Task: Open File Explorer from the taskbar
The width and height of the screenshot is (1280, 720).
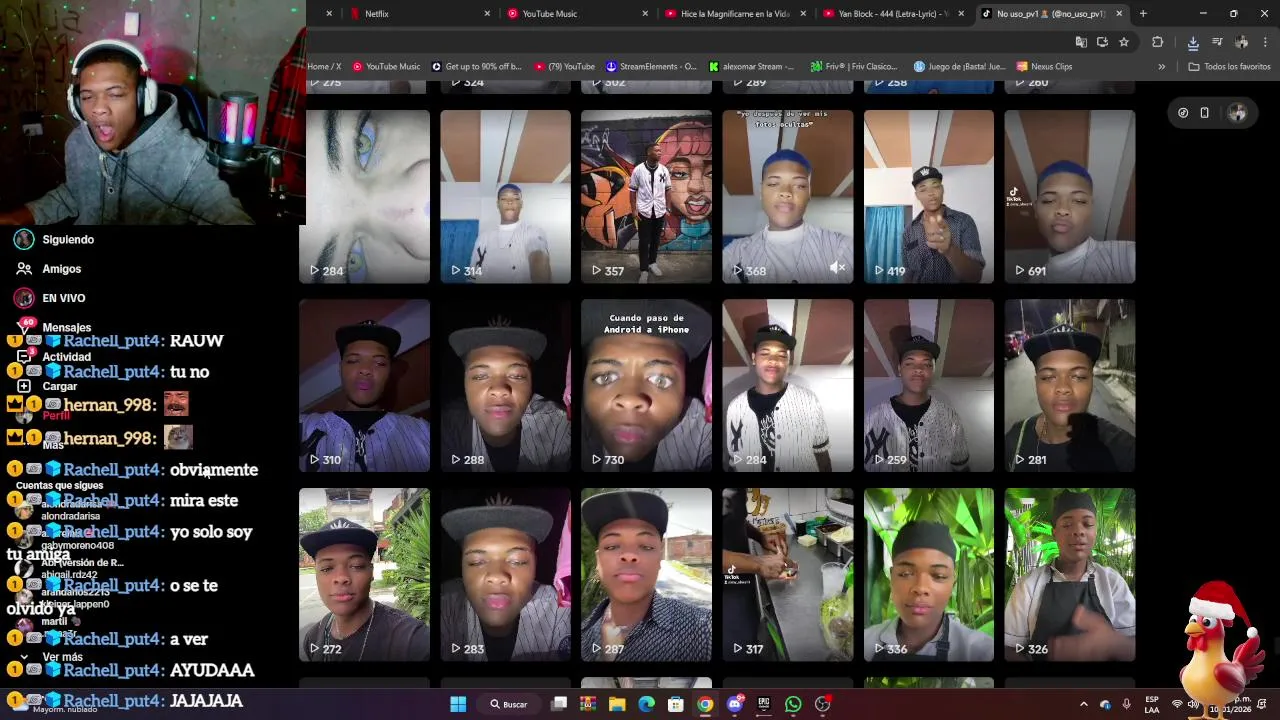Action: [617, 704]
